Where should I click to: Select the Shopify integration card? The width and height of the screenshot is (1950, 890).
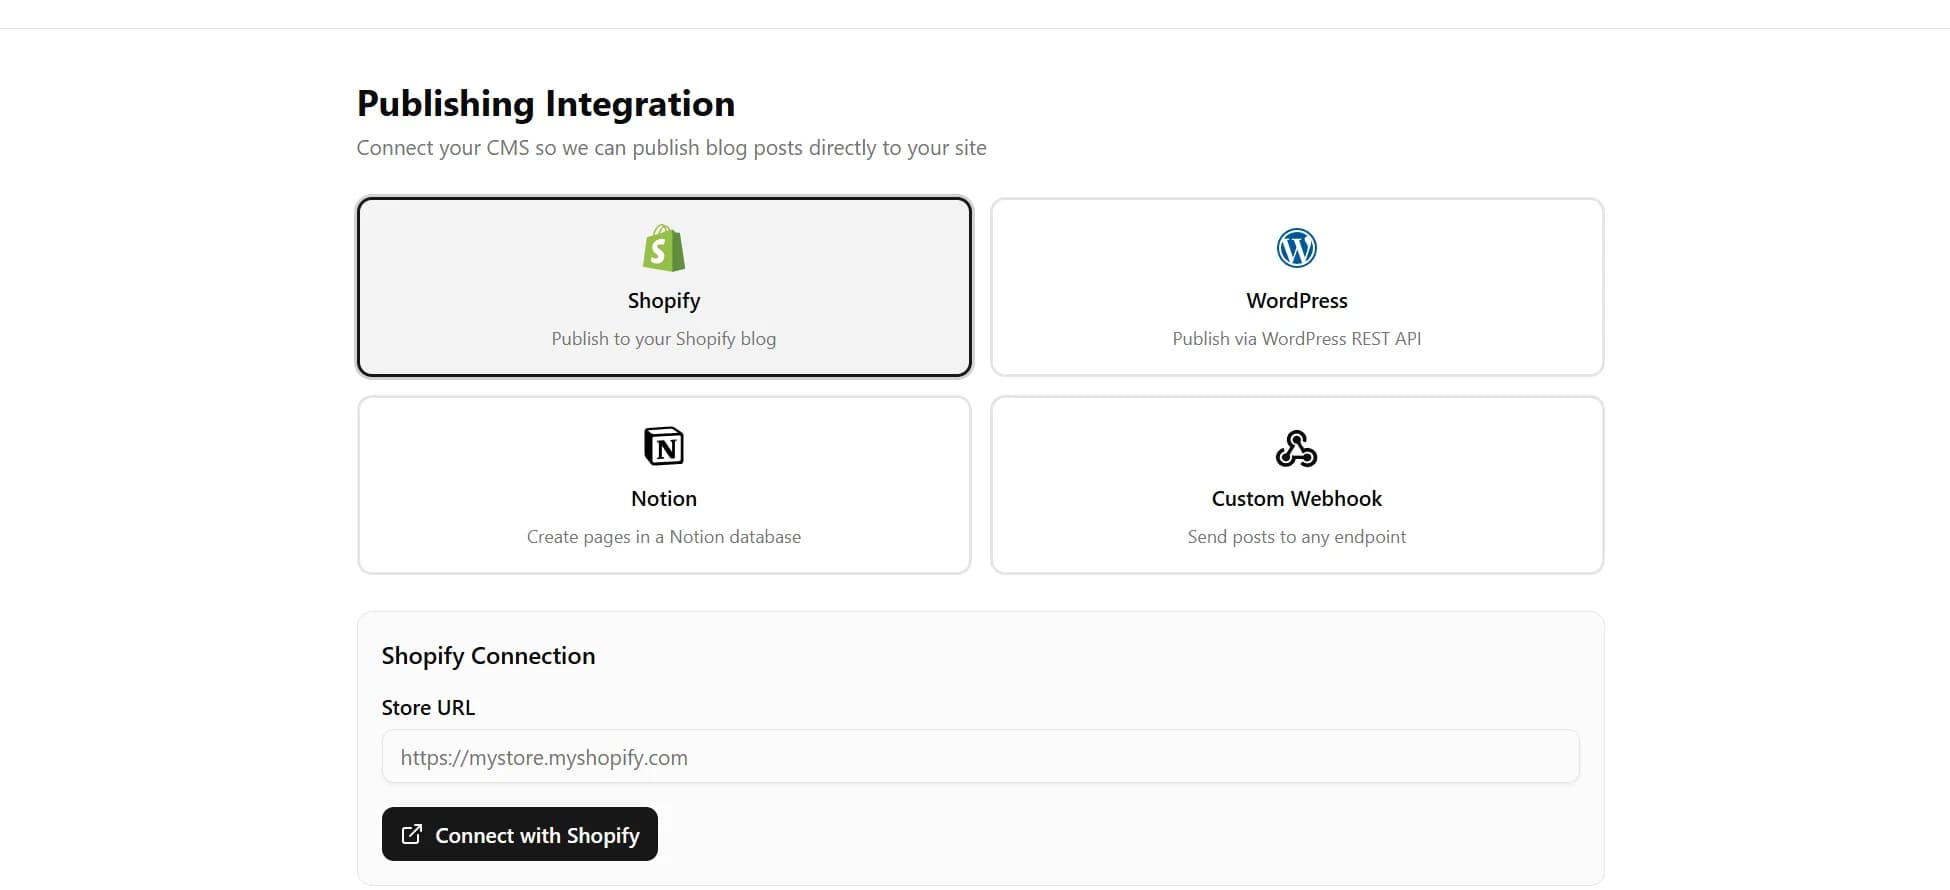[x=664, y=287]
